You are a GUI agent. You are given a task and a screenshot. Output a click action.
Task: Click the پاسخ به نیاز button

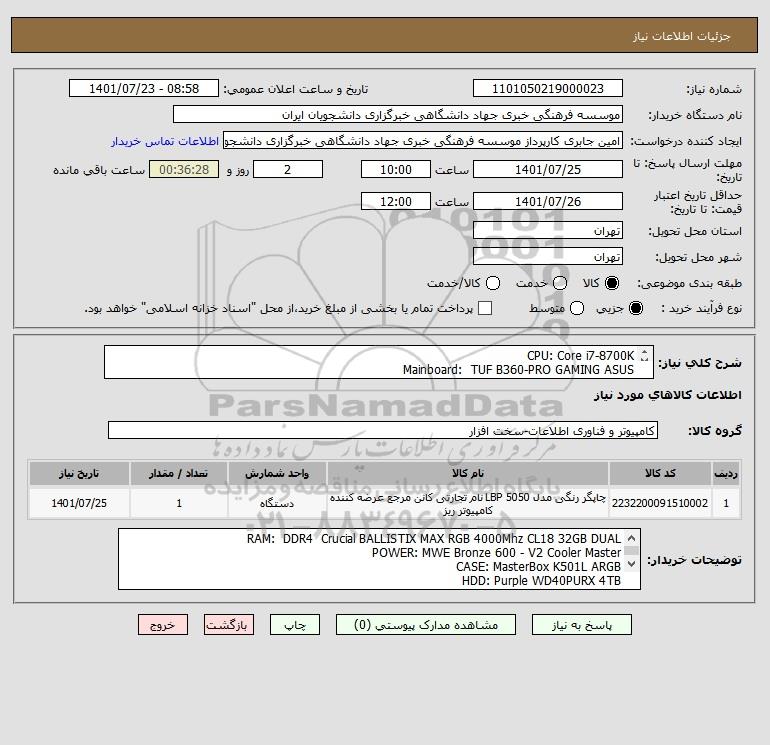click(x=582, y=625)
